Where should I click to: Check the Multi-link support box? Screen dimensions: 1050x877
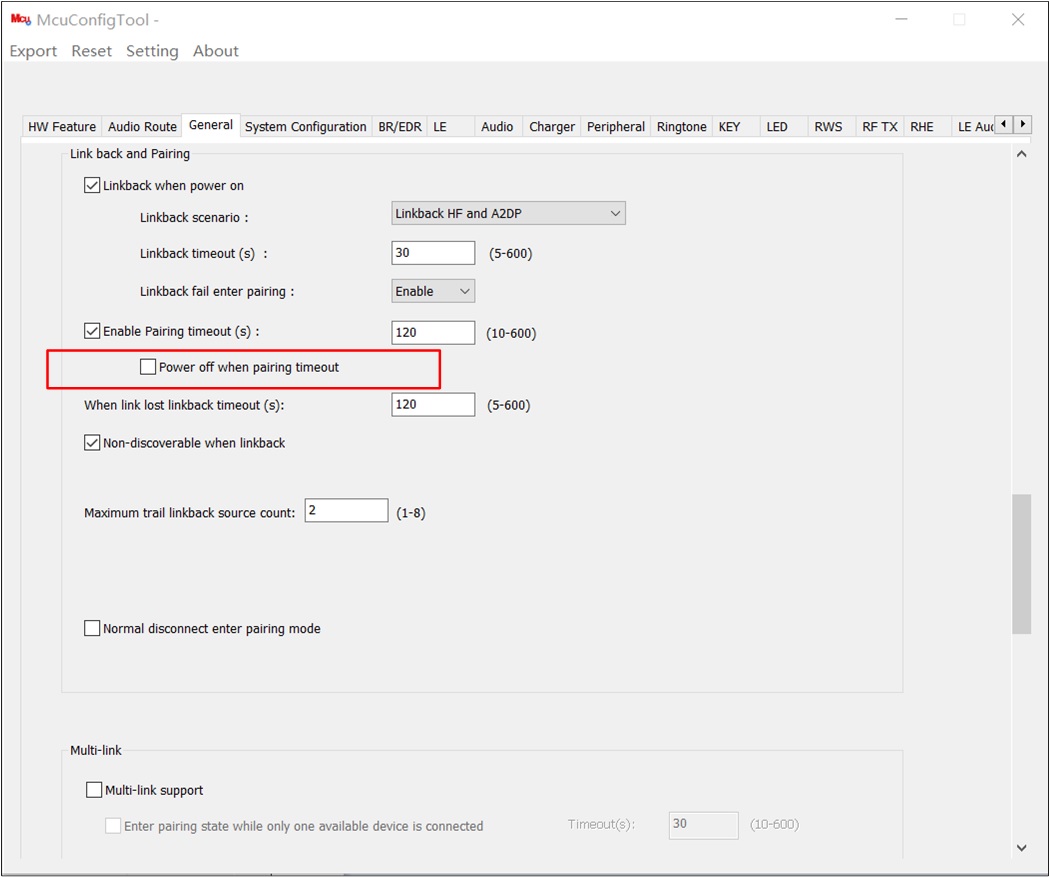click(94, 790)
